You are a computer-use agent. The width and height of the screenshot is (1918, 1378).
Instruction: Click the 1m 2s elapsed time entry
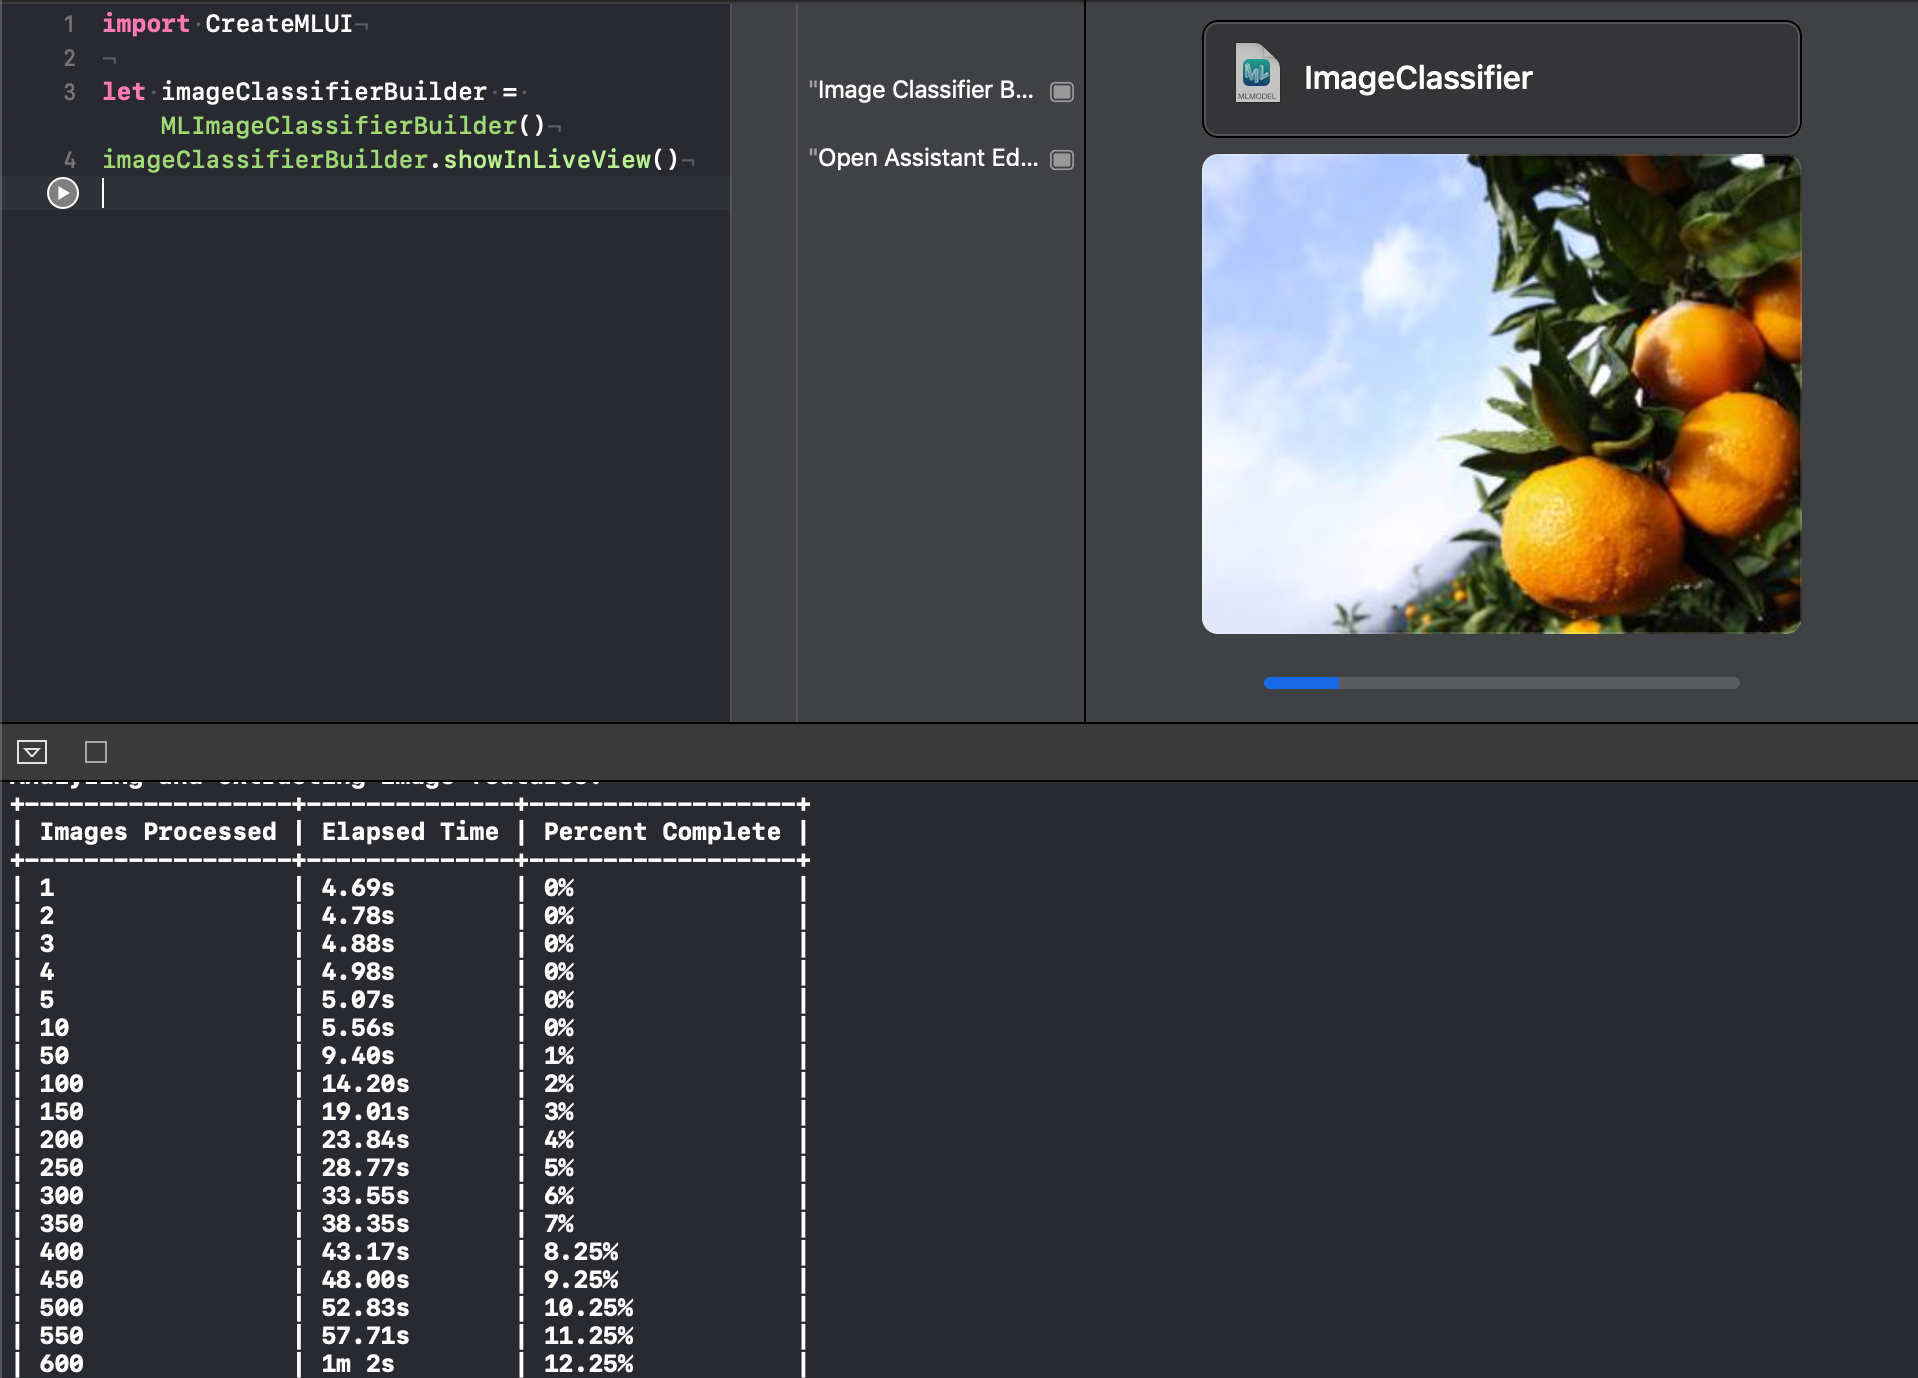(356, 1363)
